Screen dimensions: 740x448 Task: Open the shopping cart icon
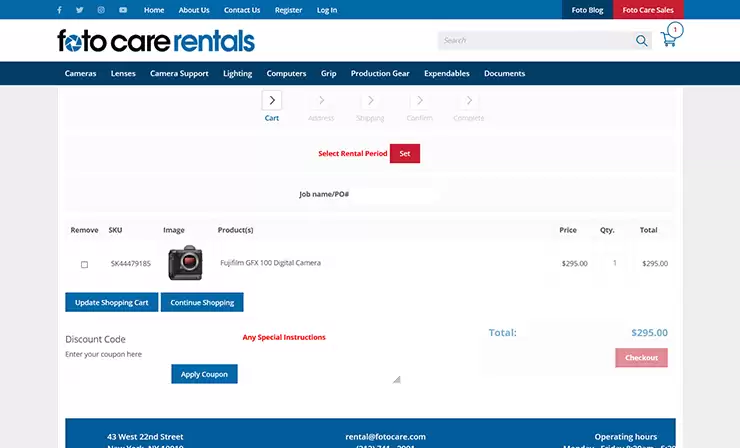point(668,39)
